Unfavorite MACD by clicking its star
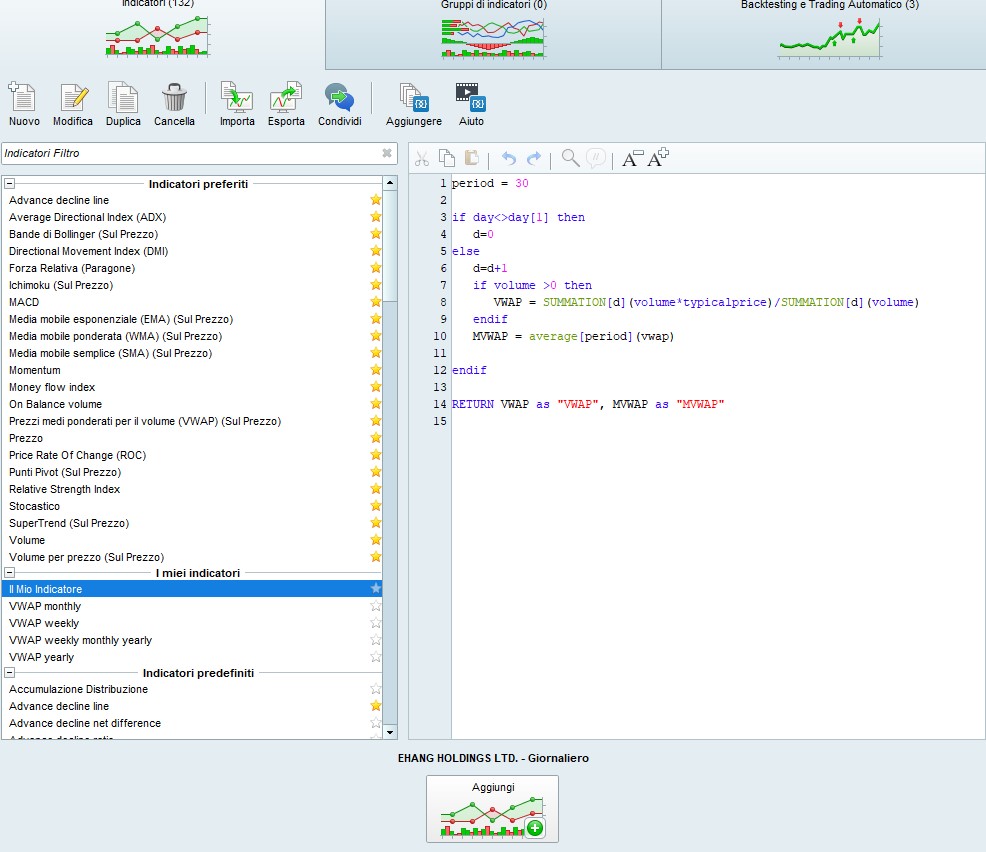 pos(376,302)
